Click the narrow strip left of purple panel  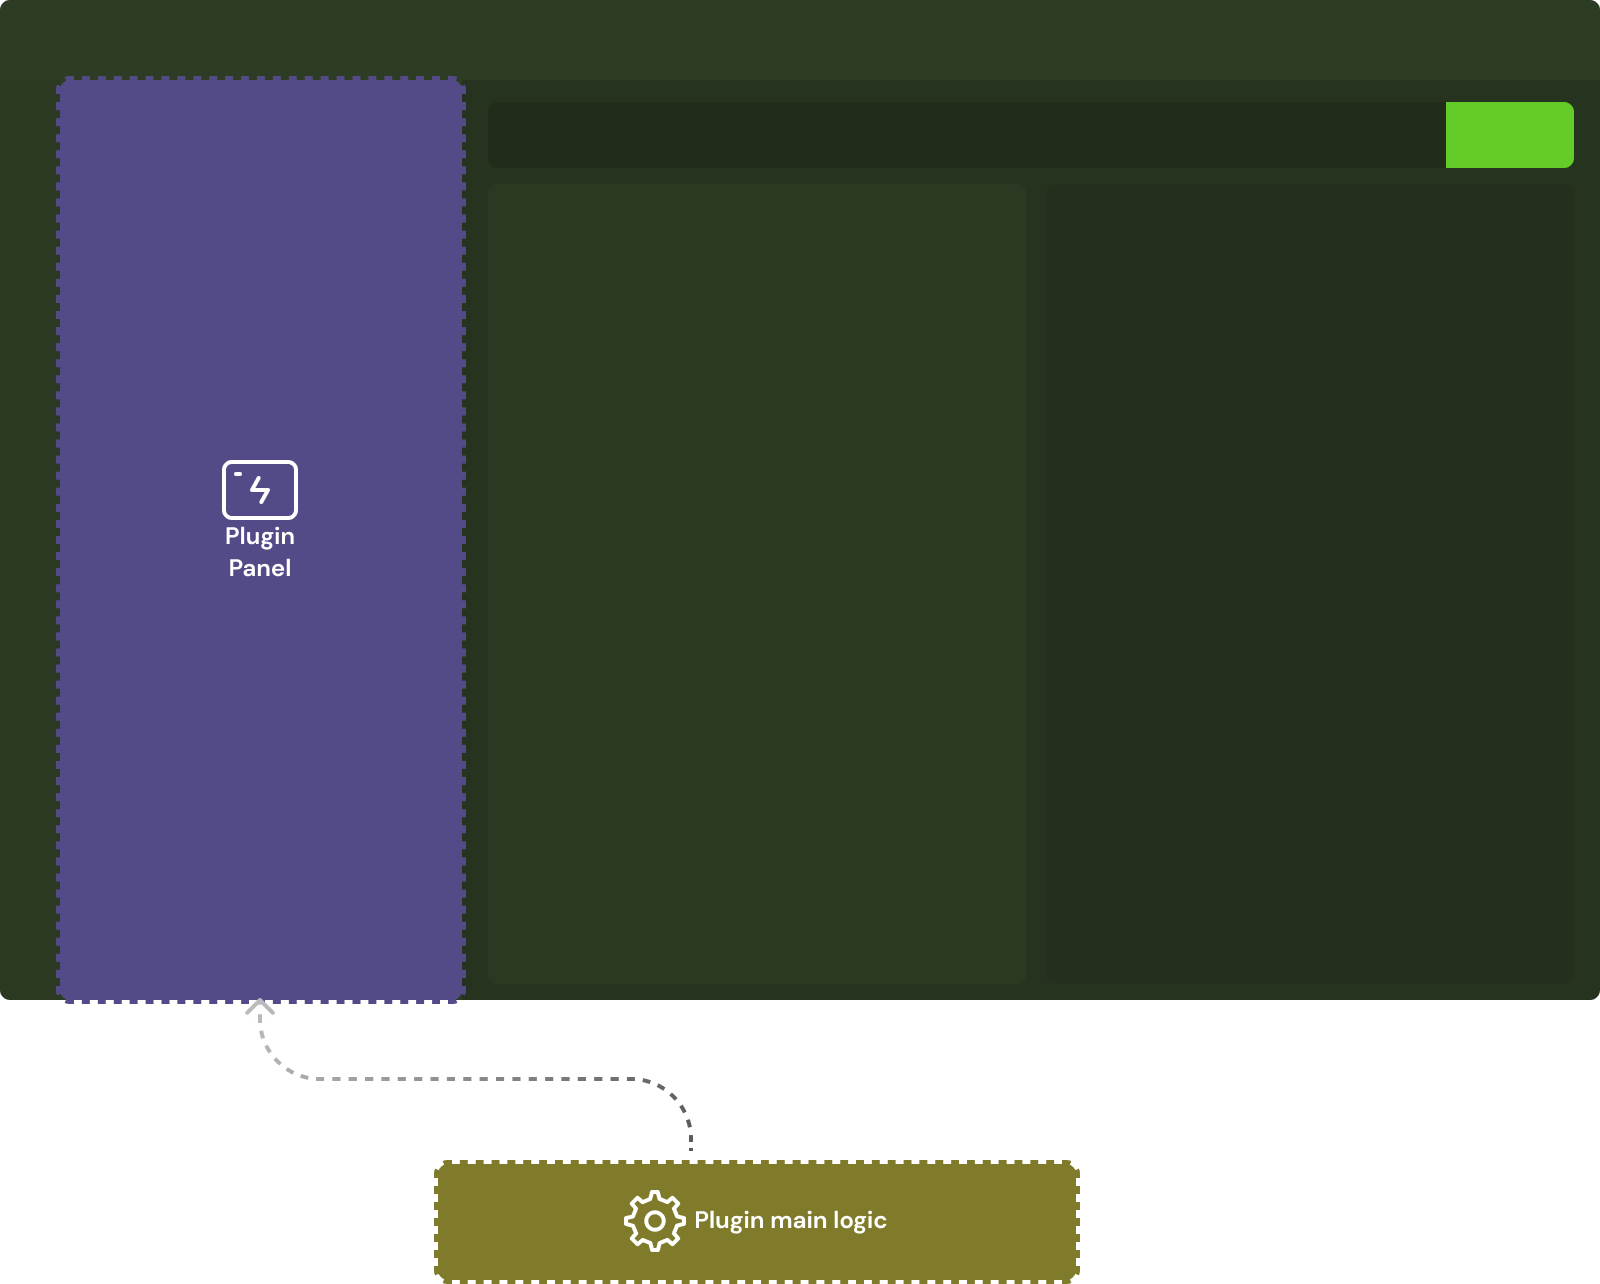28,540
